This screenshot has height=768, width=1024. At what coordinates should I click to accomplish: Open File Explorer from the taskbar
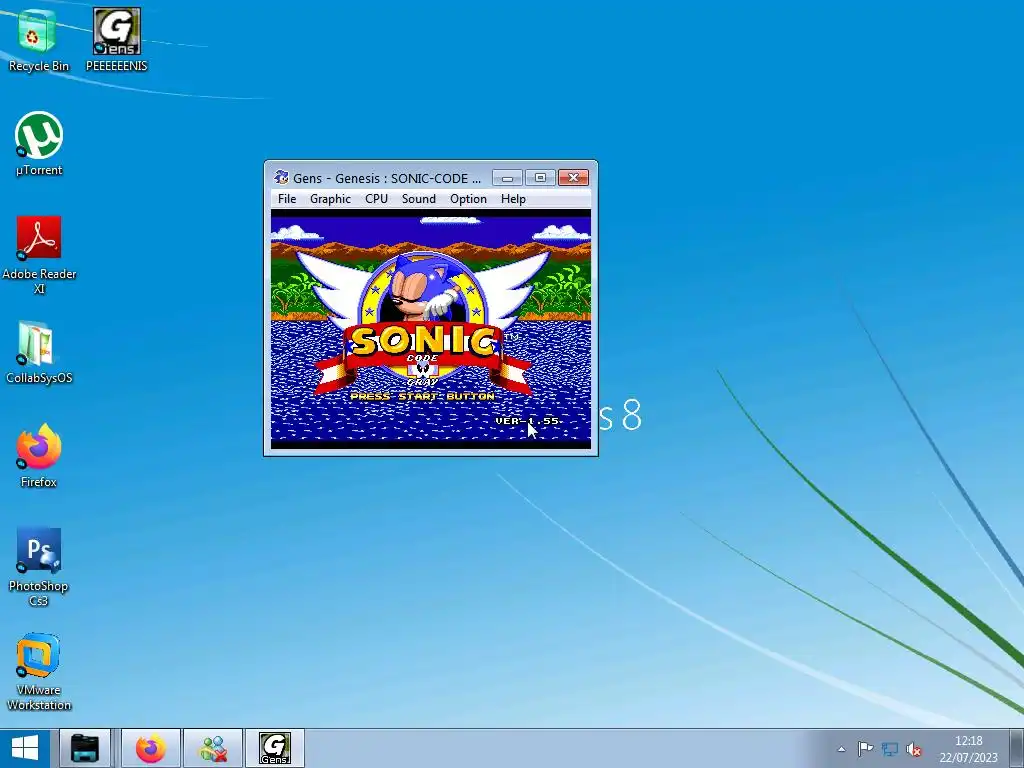coord(85,748)
